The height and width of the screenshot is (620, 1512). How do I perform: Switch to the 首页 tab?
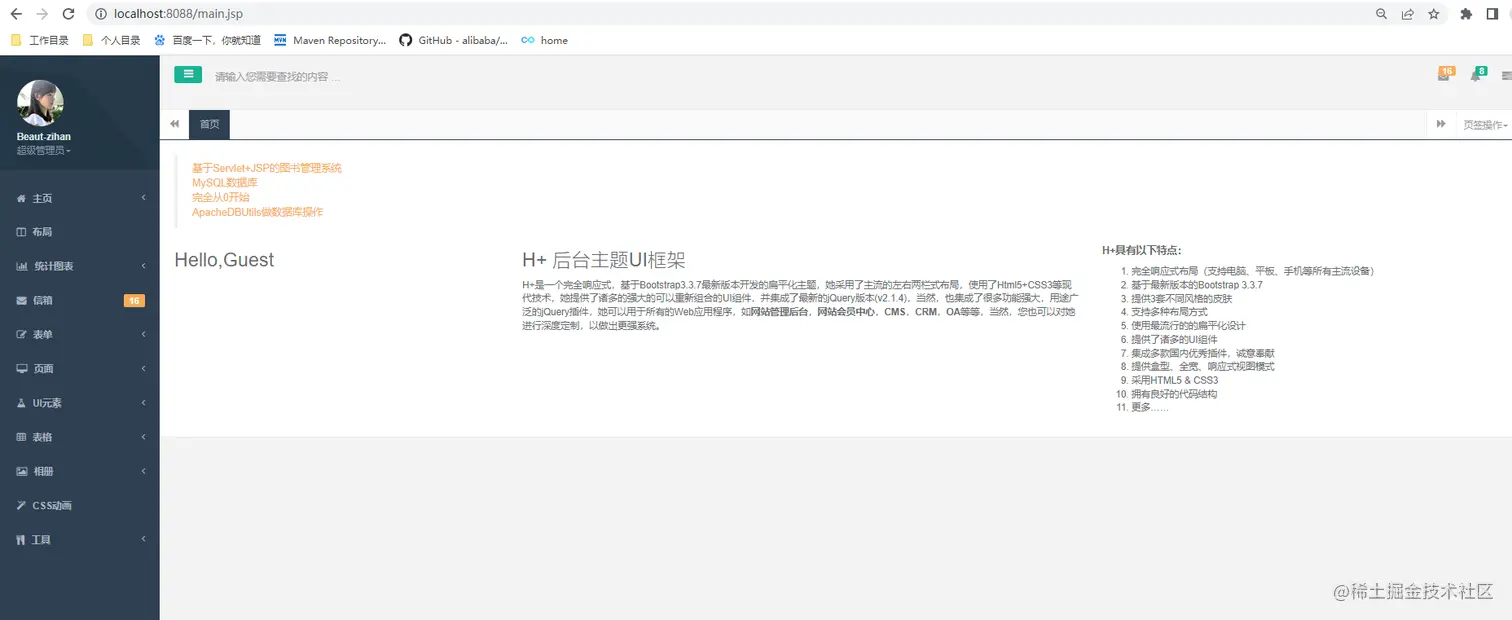pyautogui.click(x=209, y=124)
